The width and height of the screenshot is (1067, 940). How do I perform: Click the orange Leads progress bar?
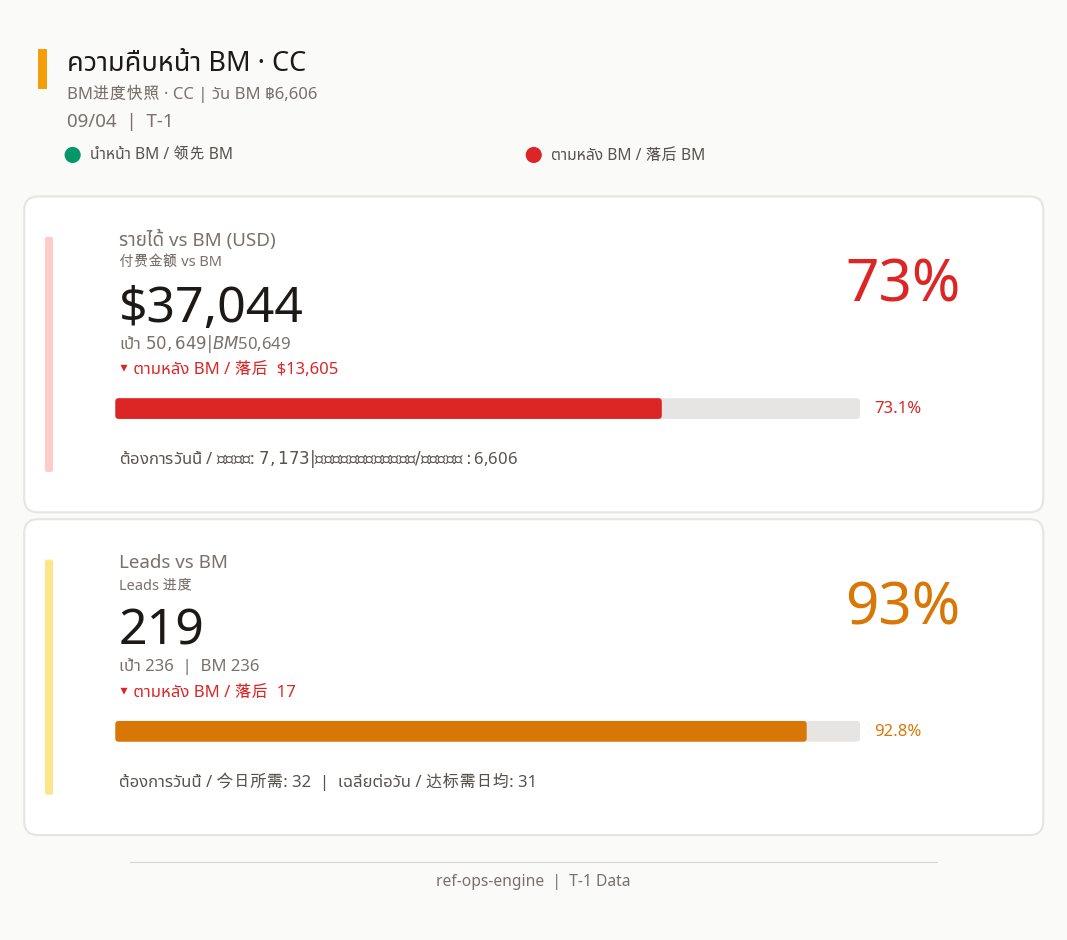point(461,731)
